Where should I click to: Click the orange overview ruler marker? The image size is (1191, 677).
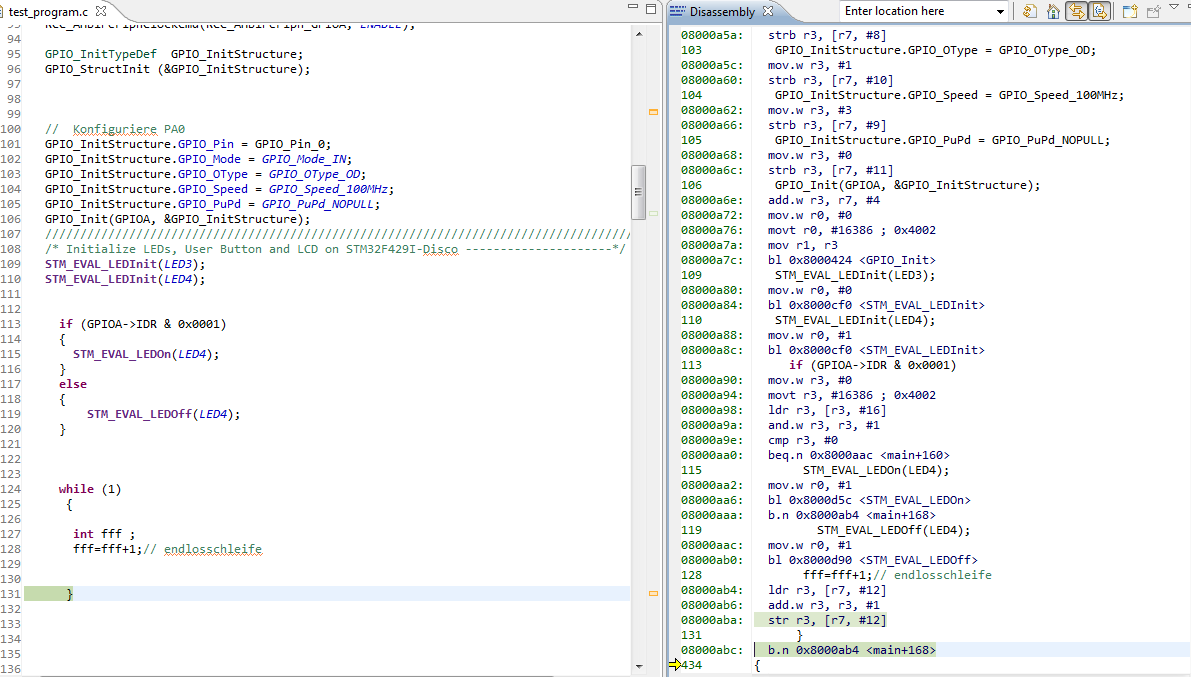click(x=653, y=112)
